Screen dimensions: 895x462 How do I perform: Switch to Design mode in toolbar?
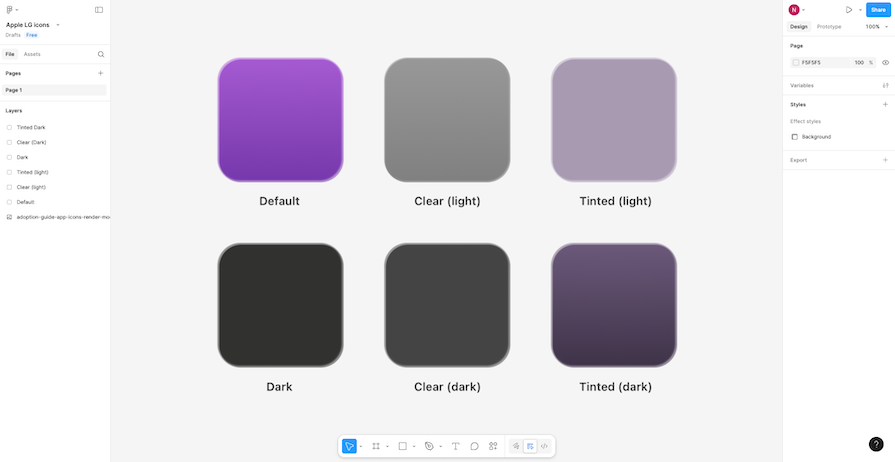click(x=530, y=446)
